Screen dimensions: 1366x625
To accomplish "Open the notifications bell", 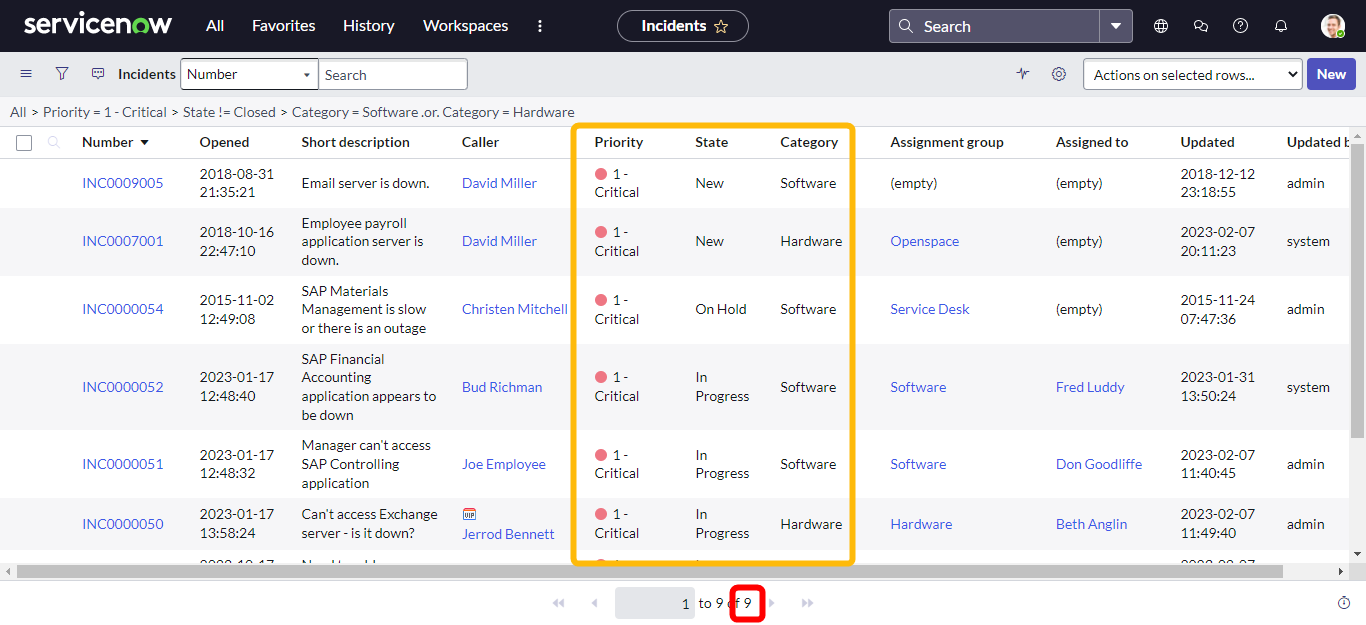I will [x=1280, y=25].
